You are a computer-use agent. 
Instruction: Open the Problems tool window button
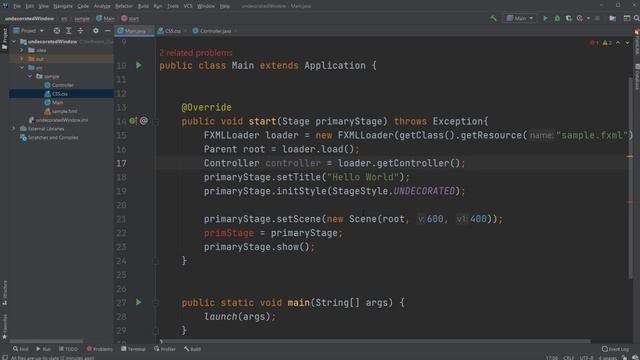[x=100, y=349]
